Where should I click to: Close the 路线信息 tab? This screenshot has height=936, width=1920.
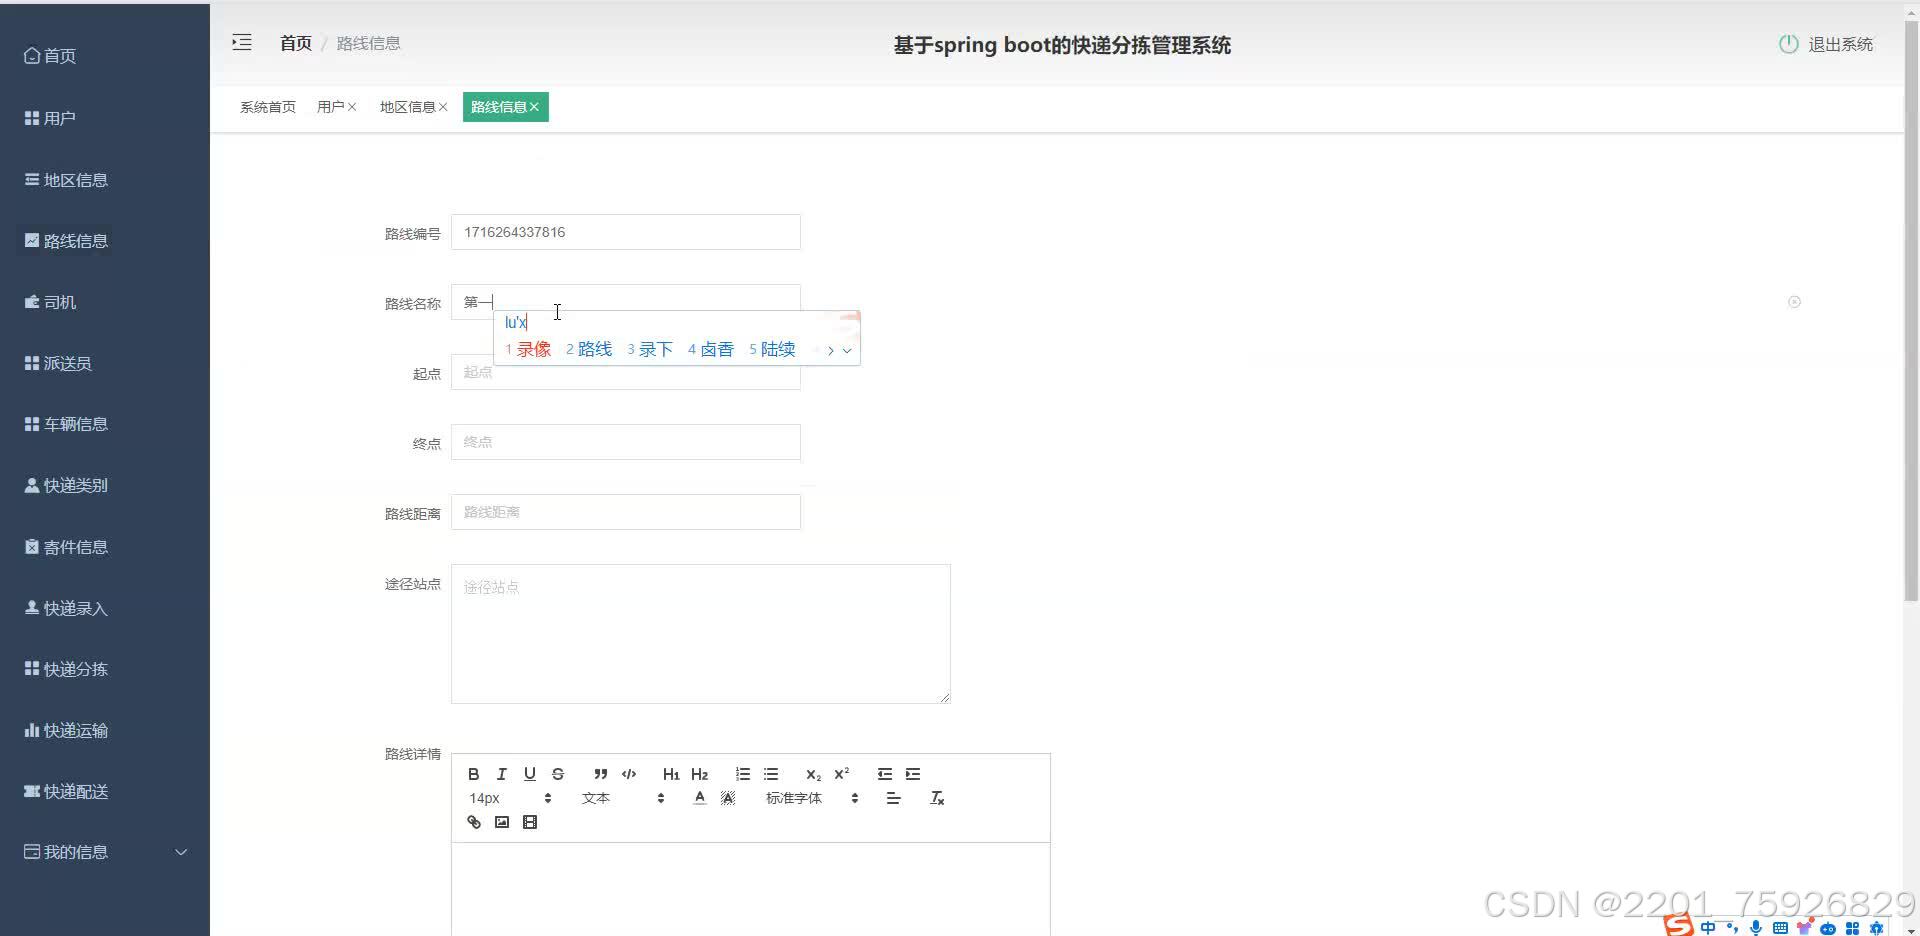click(x=534, y=107)
